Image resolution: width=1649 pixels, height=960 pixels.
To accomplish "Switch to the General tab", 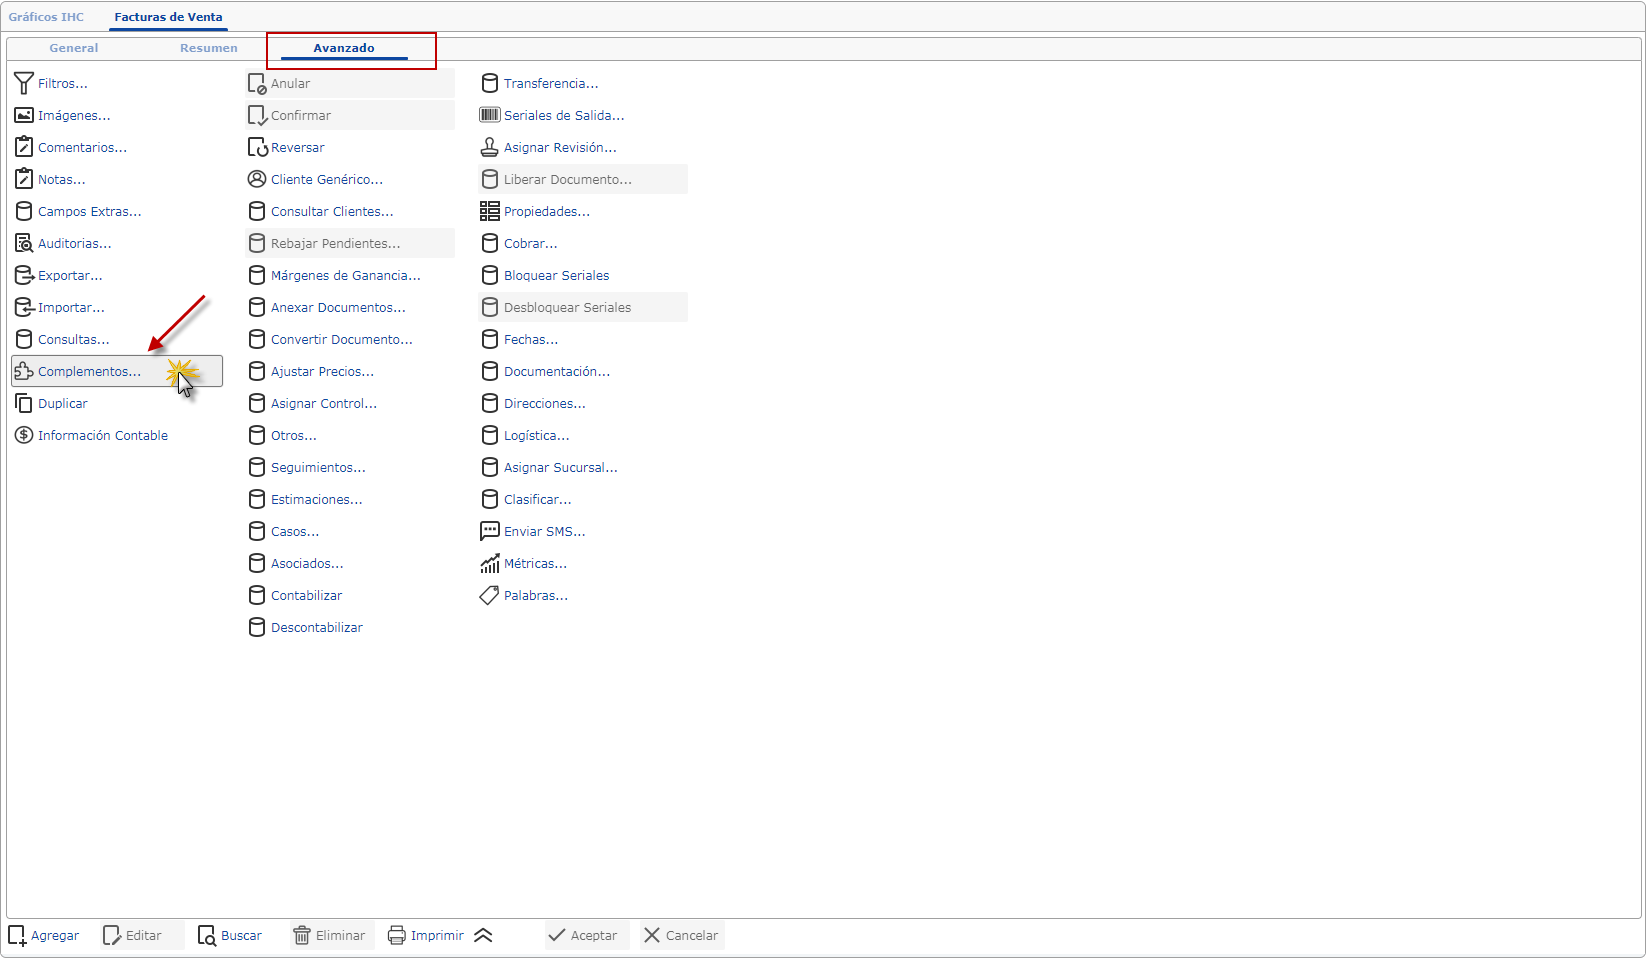I will tap(74, 48).
